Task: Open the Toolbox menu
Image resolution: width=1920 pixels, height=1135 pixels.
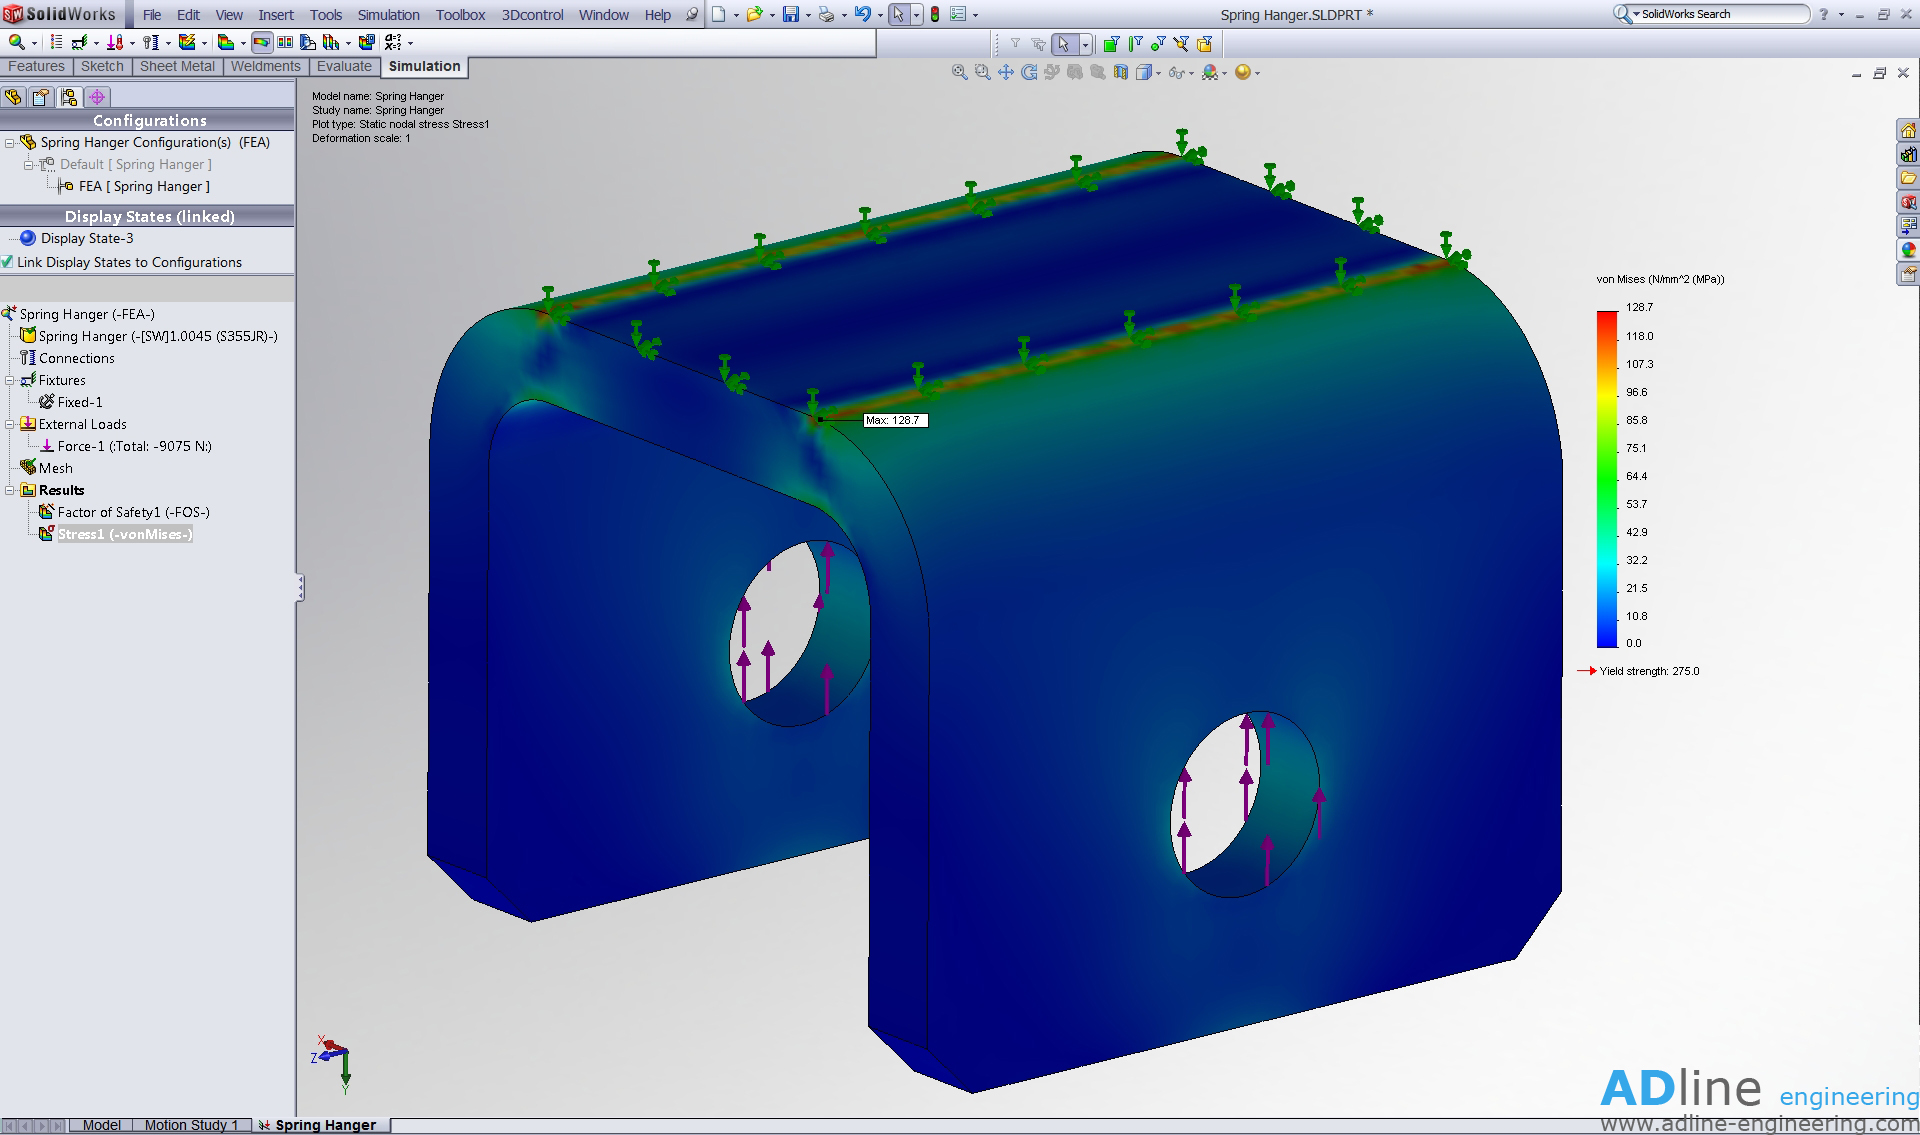Action: 461,15
